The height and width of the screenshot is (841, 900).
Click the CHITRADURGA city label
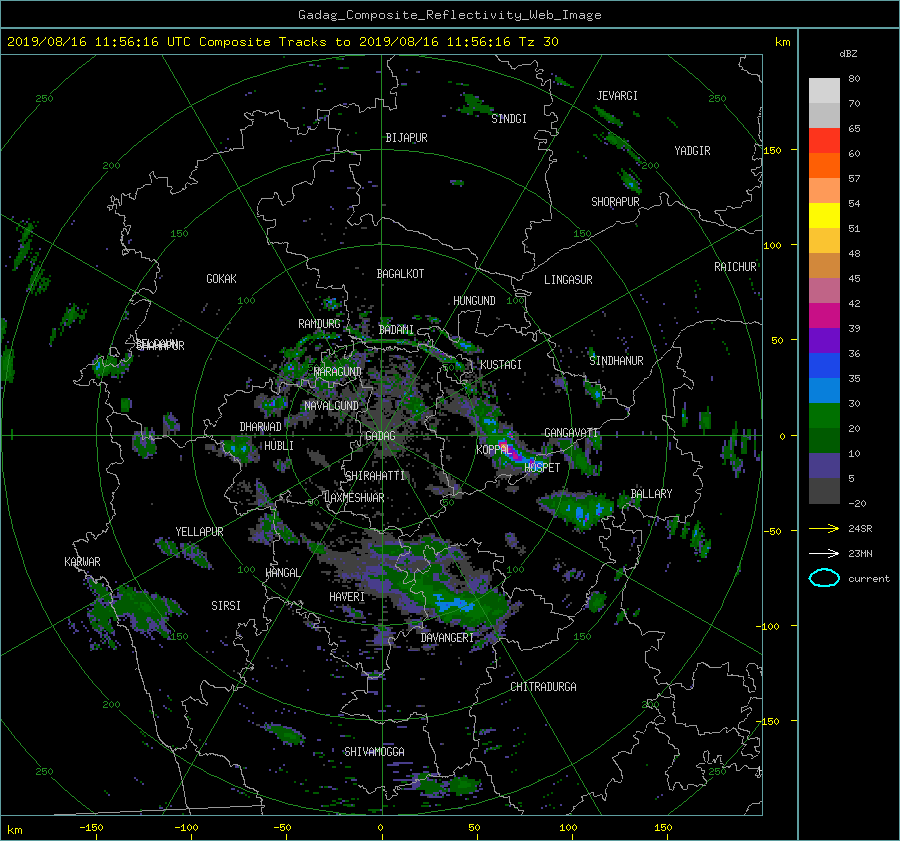click(x=543, y=687)
